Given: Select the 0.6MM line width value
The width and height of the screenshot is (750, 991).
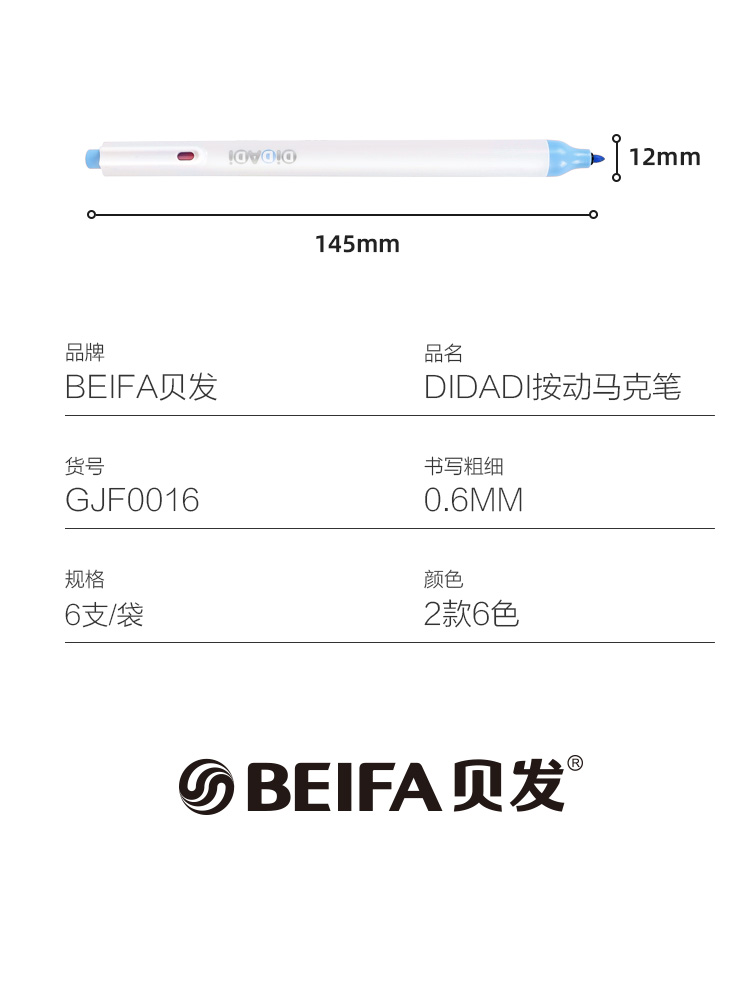Looking at the screenshot, I should tap(473, 500).
